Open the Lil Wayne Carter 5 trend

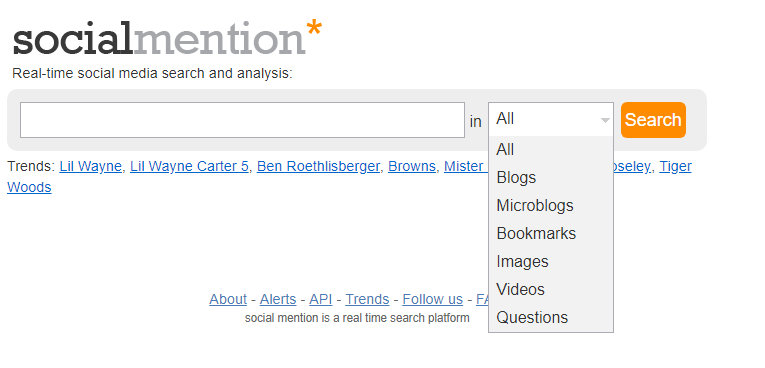click(189, 166)
